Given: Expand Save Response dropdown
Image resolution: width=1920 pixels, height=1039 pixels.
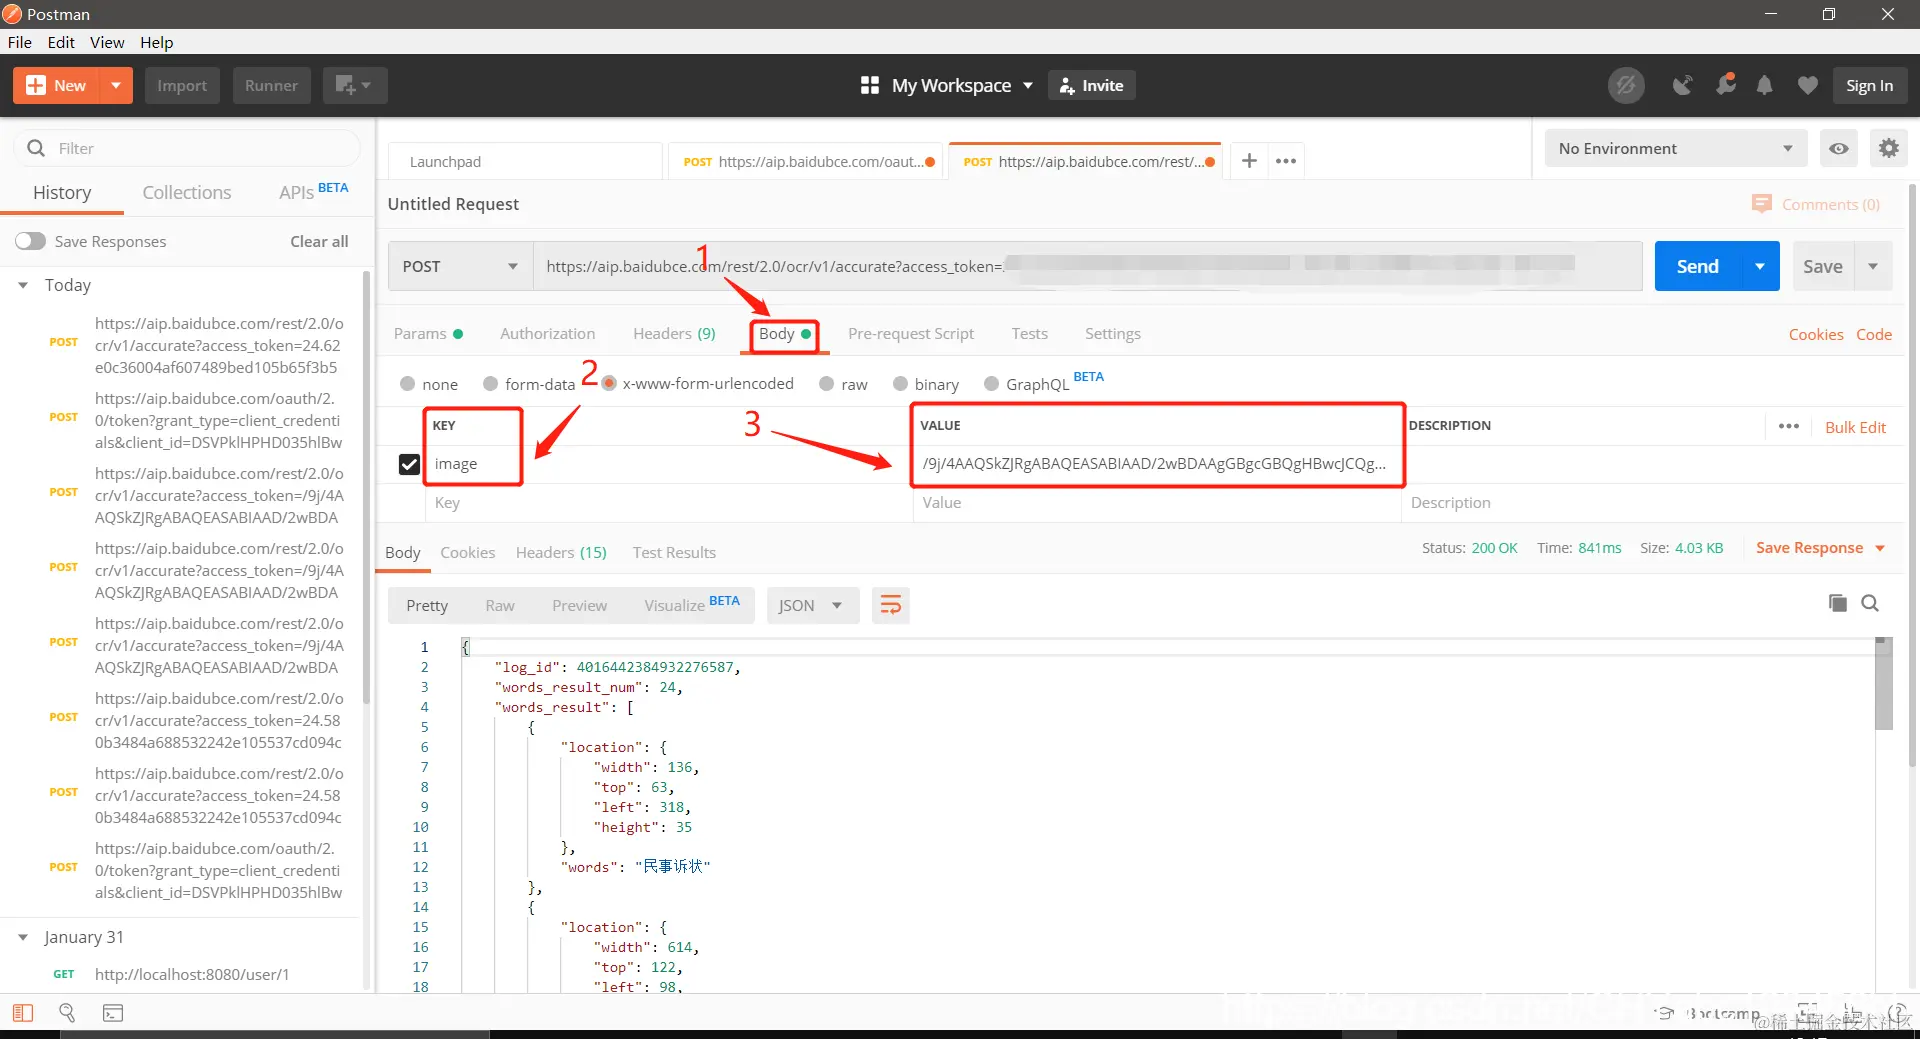Looking at the screenshot, I should click(1880, 548).
